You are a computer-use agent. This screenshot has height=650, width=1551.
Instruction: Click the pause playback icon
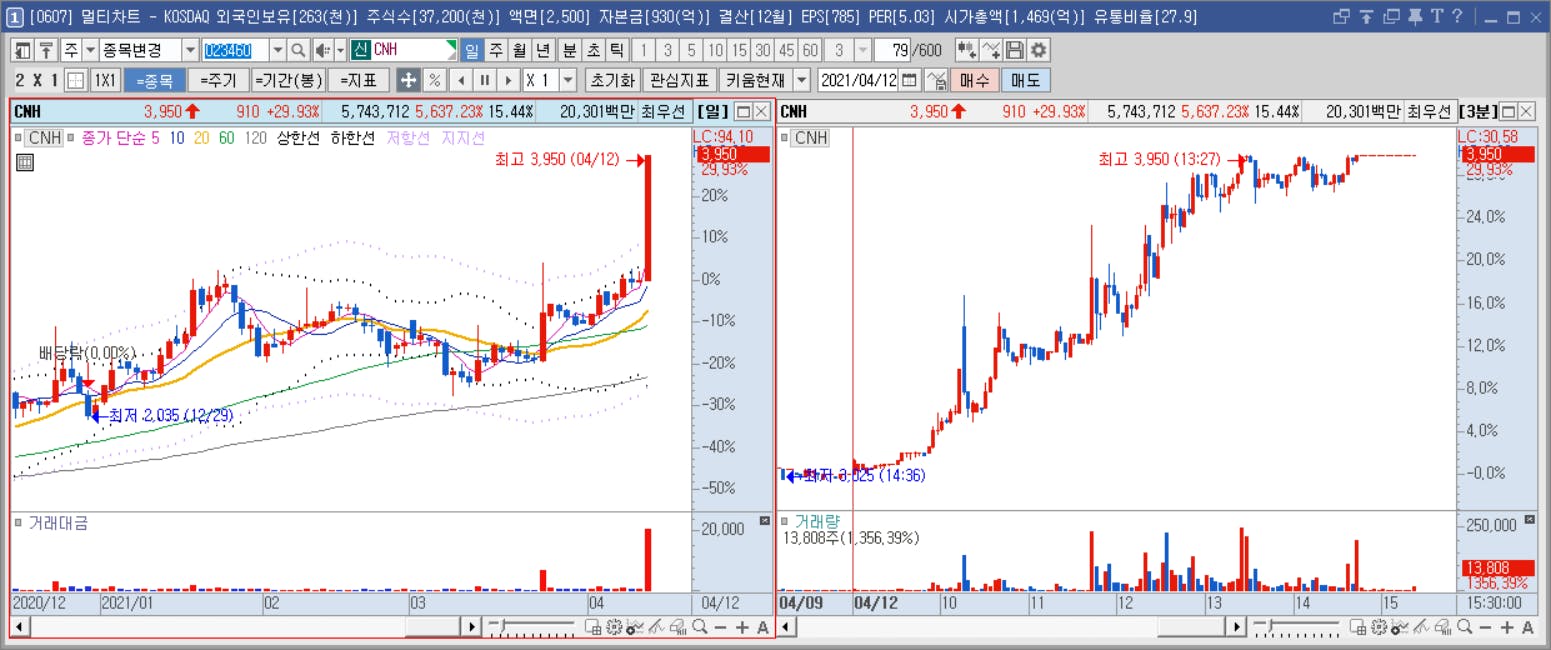[x=484, y=81]
